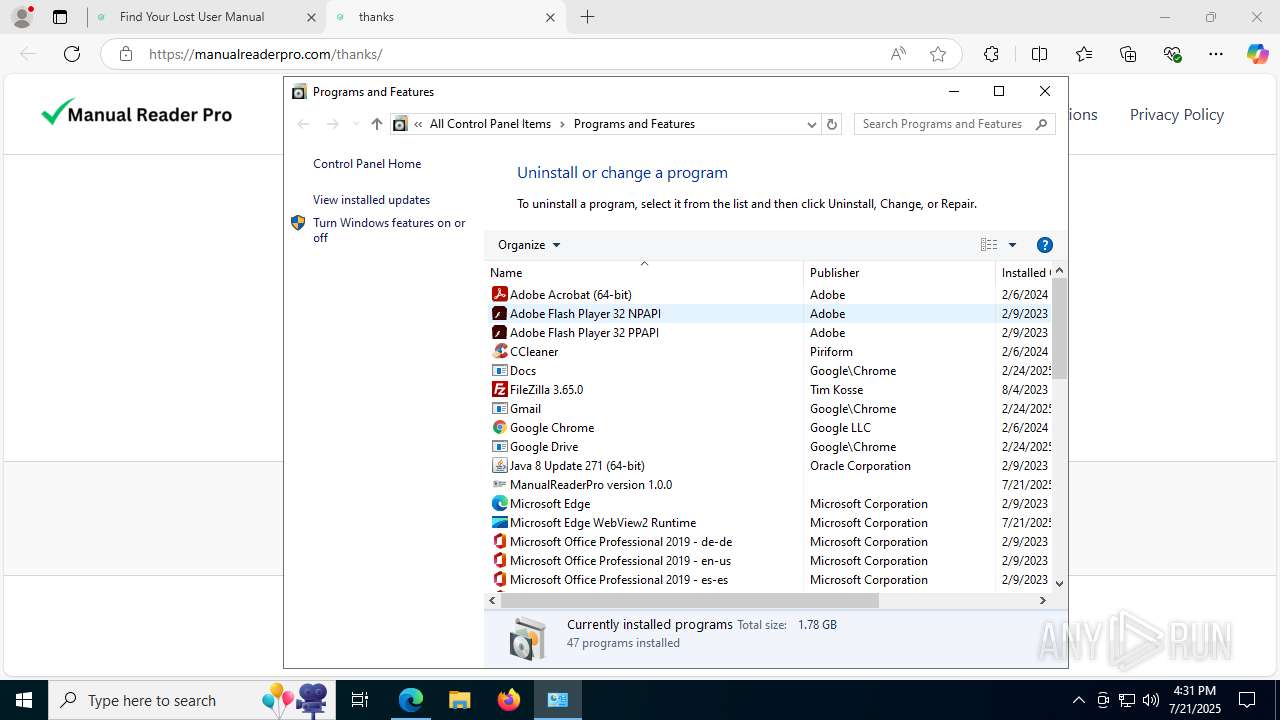
Task: Close the thanks browser tab
Action: tap(551, 17)
